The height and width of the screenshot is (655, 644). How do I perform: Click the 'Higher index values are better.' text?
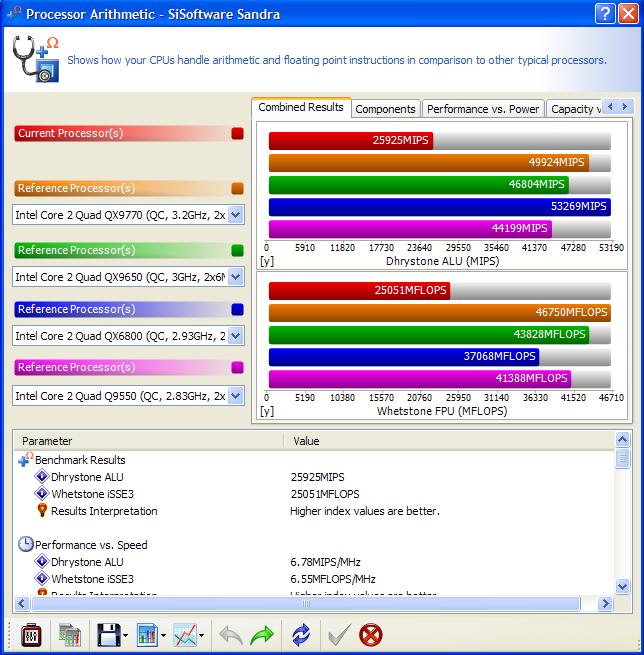[365, 511]
